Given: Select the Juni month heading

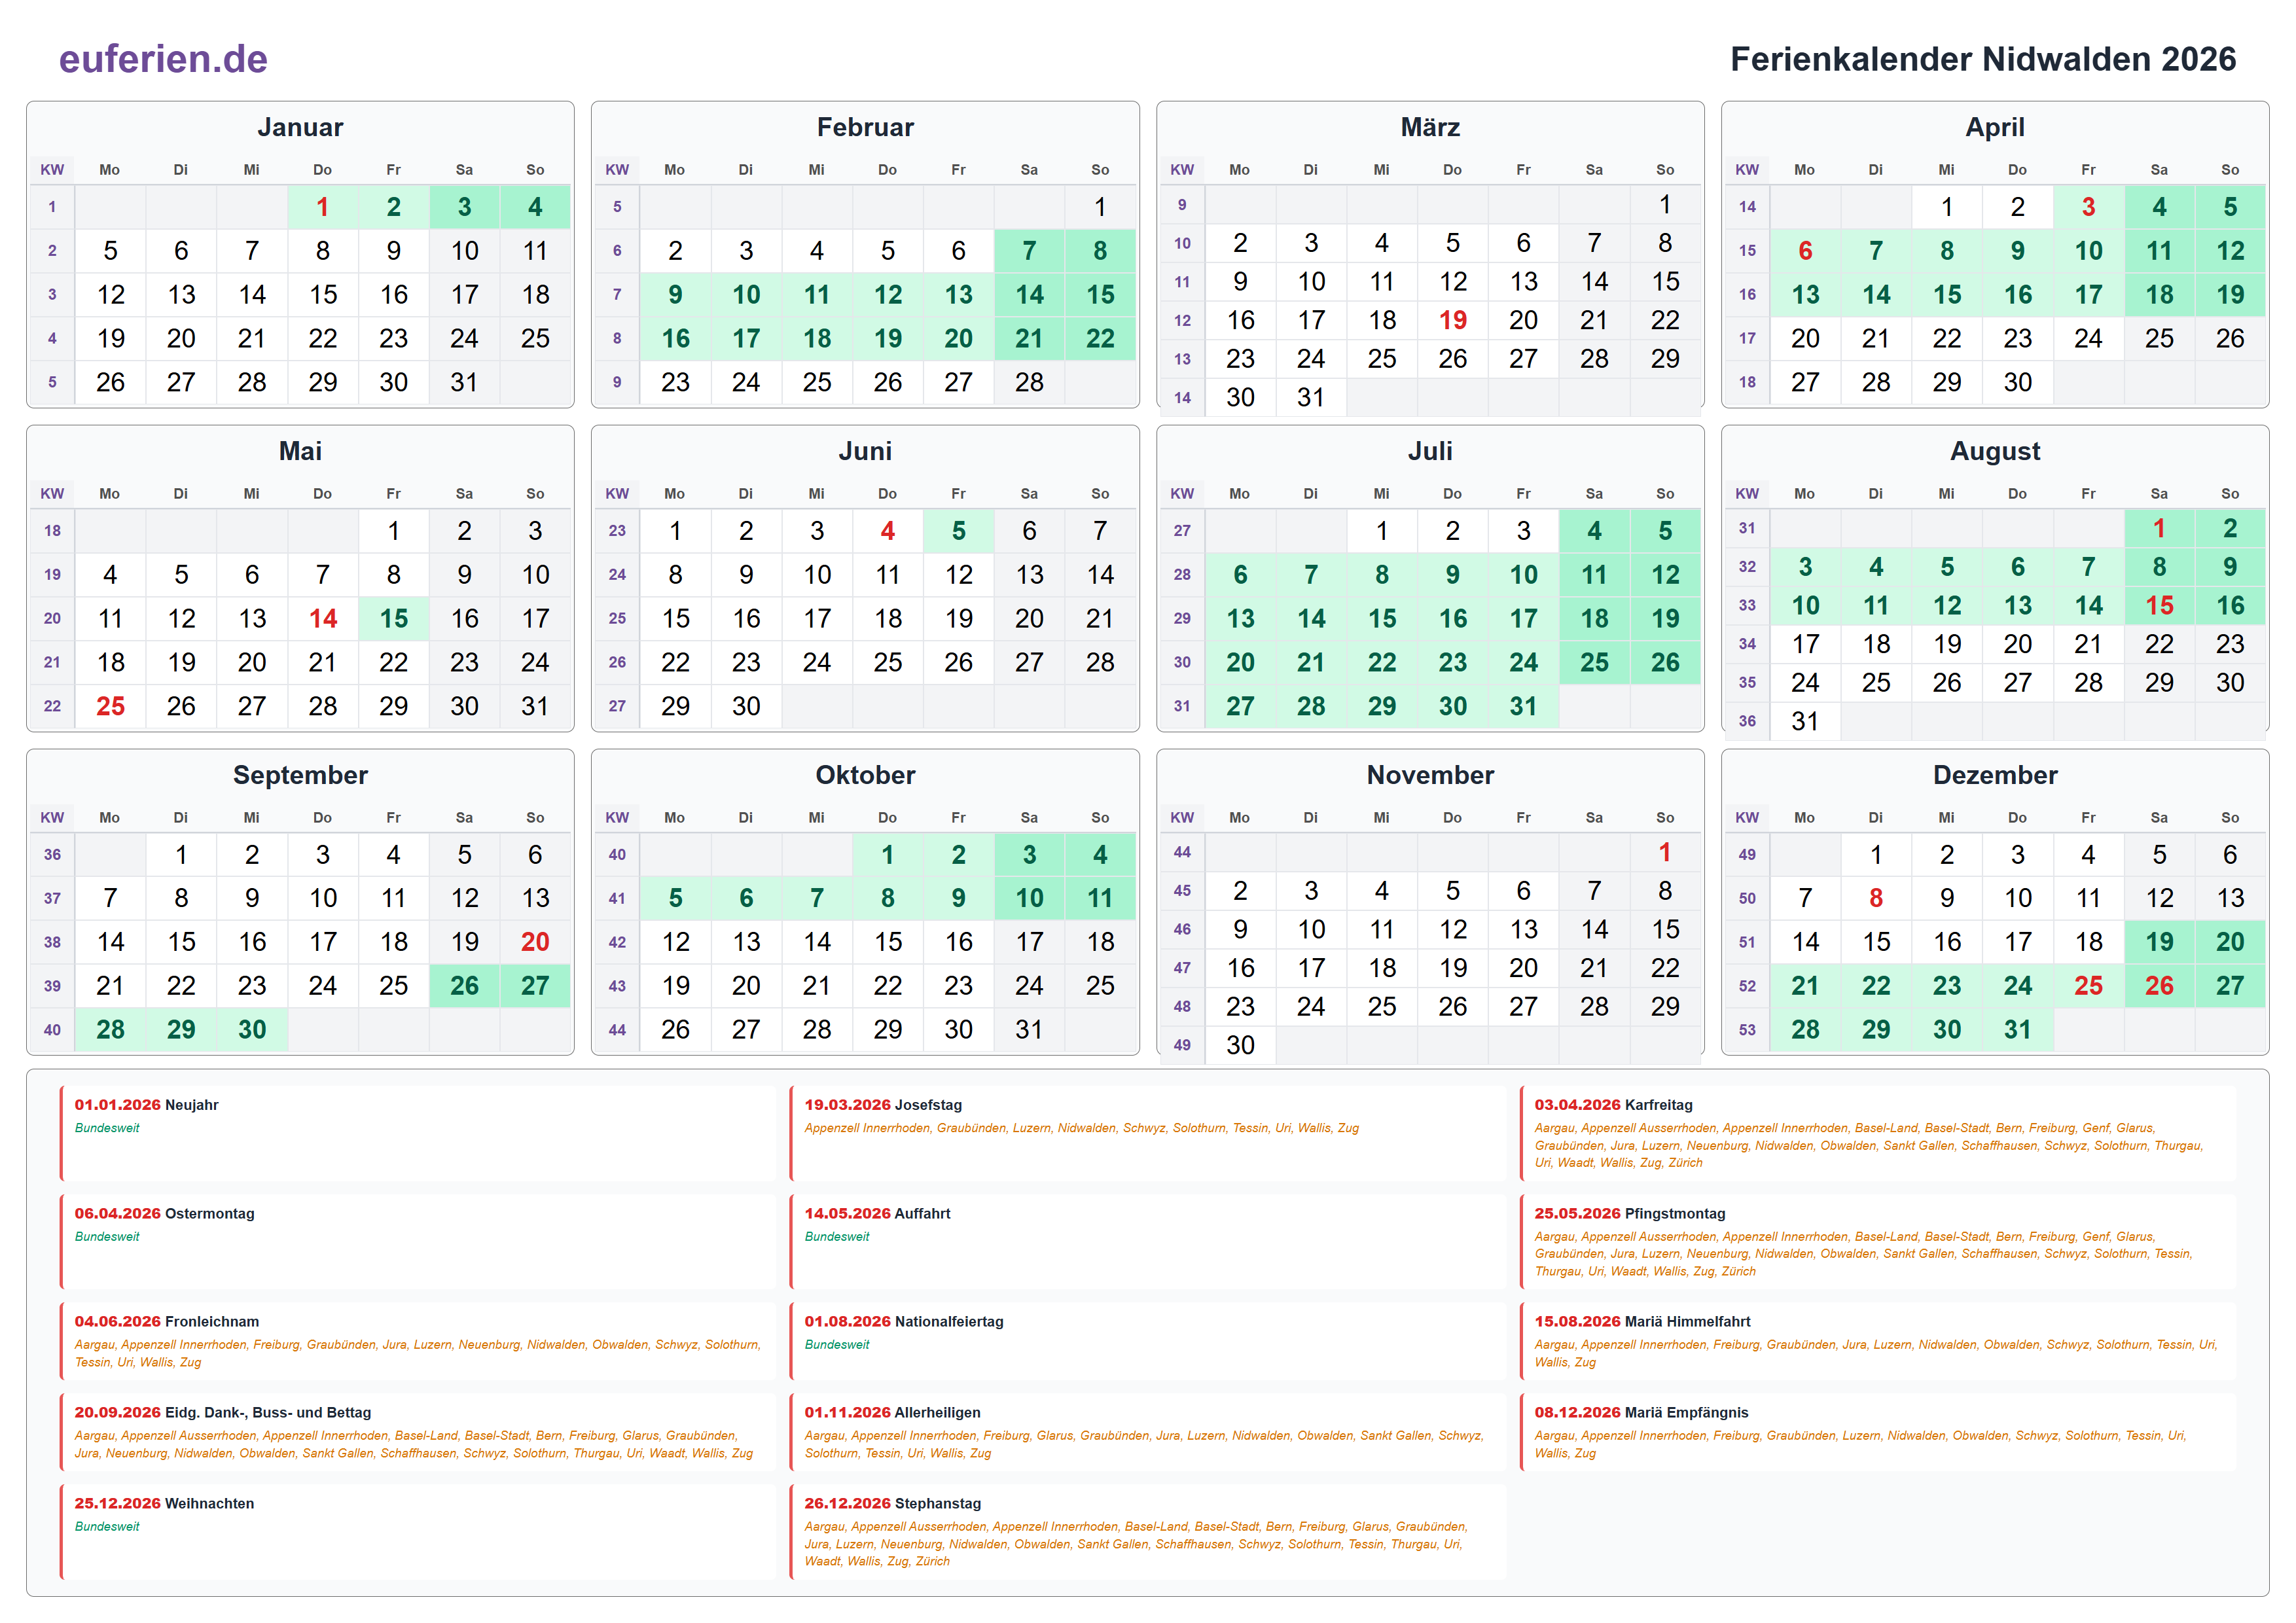Looking at the screenshot, I should (865, 451).
